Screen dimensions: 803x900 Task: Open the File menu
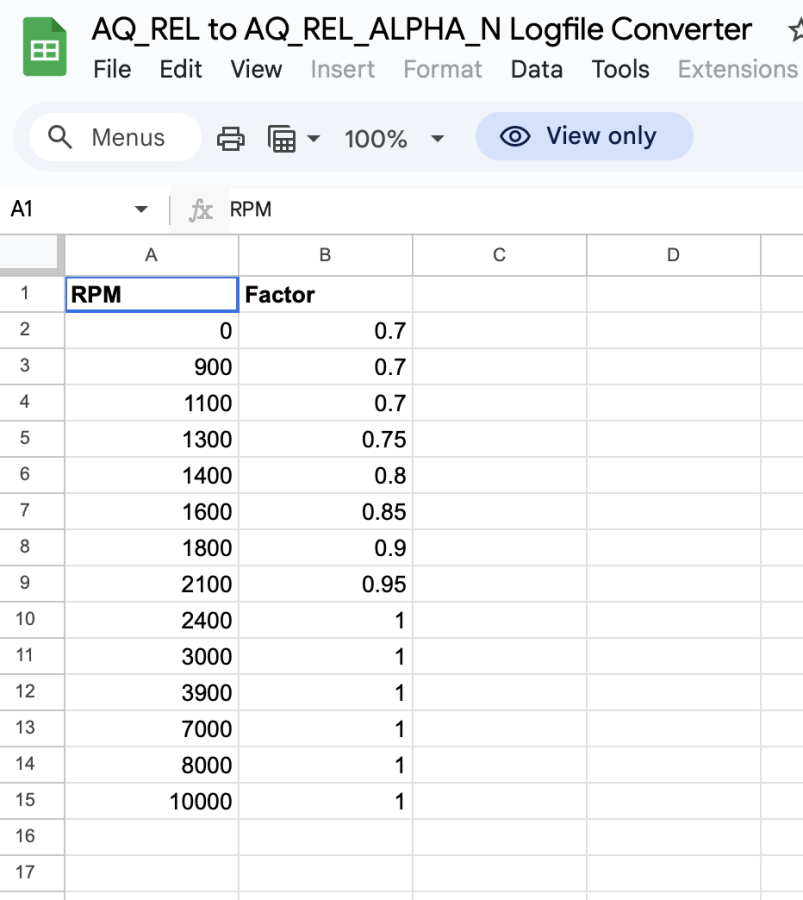[x=112, y=69]
